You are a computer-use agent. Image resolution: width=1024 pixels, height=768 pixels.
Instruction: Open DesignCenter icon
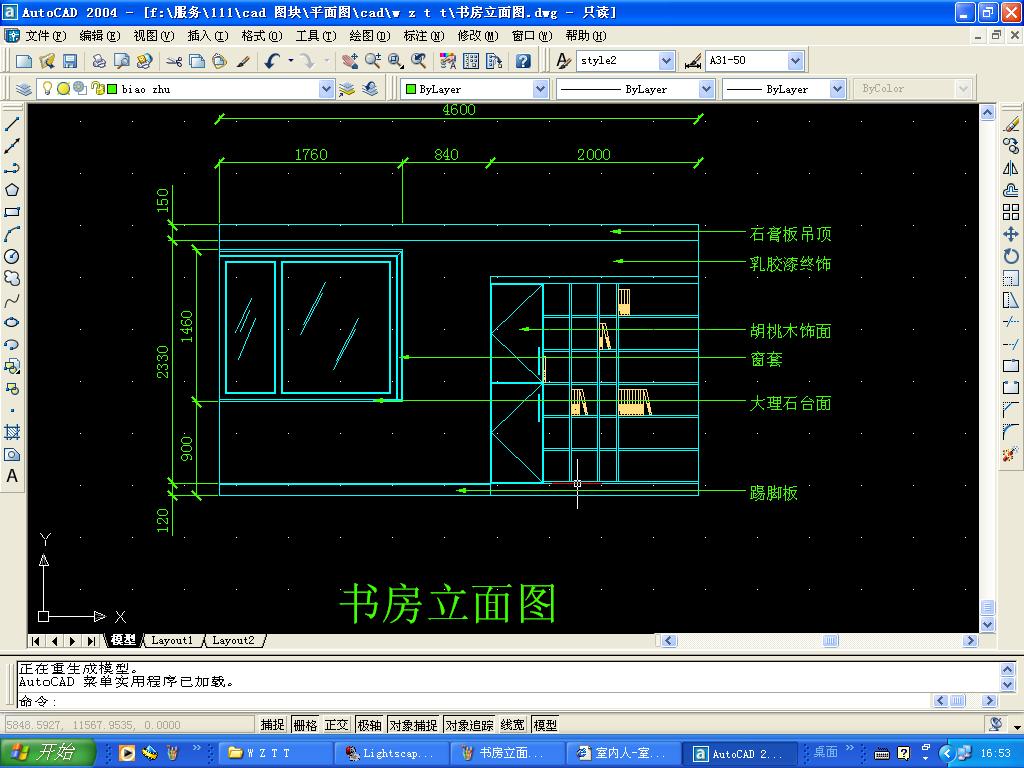[x=471, y=61]
